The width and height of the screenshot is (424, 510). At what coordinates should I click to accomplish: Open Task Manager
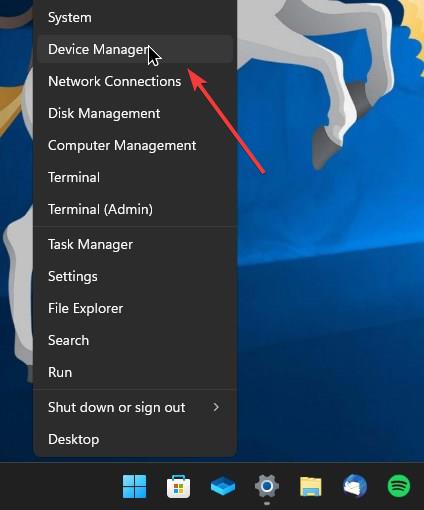[135, 244]
